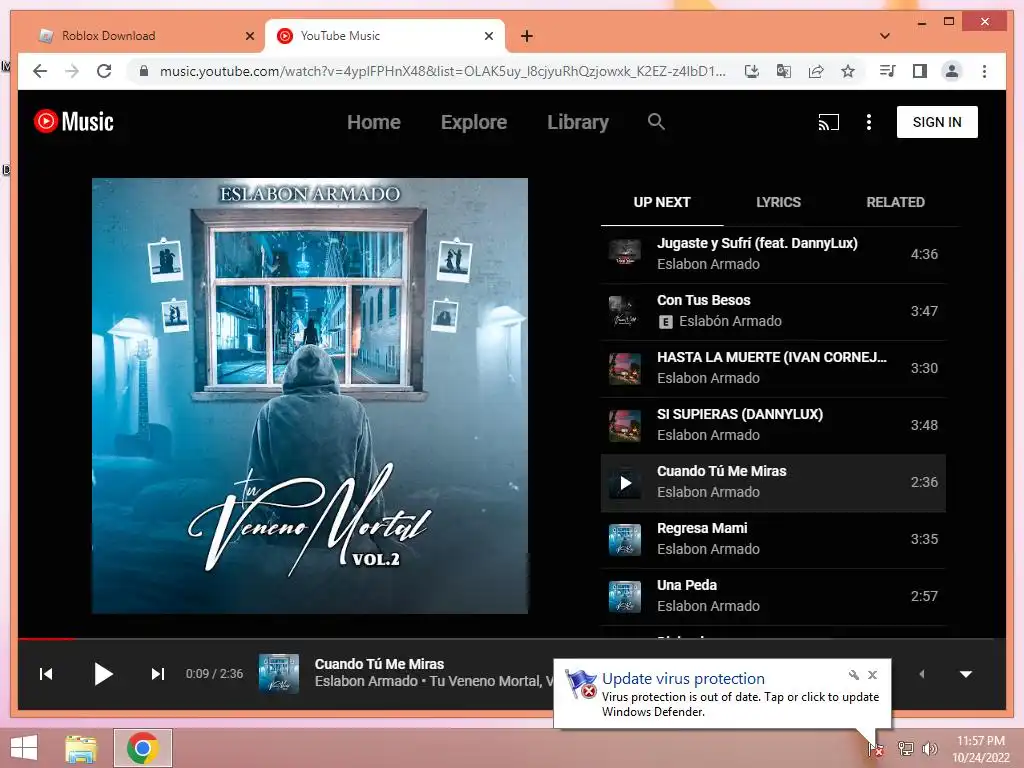1024x768 pixels.
Task: Click the Update virus protection notification title
Action: (x=683, y=679)
